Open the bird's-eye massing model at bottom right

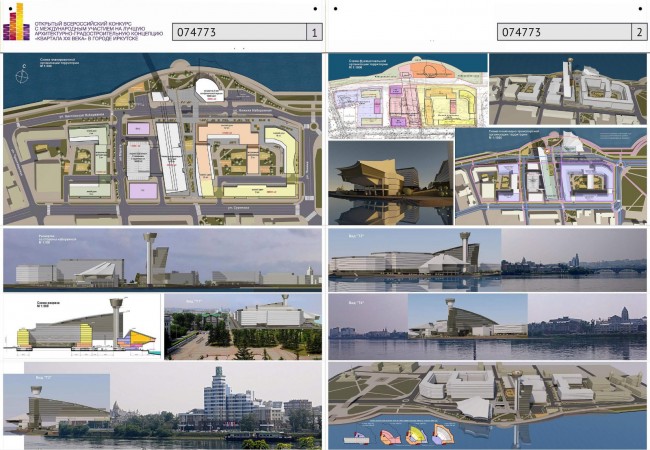click(x=488, y=406)
